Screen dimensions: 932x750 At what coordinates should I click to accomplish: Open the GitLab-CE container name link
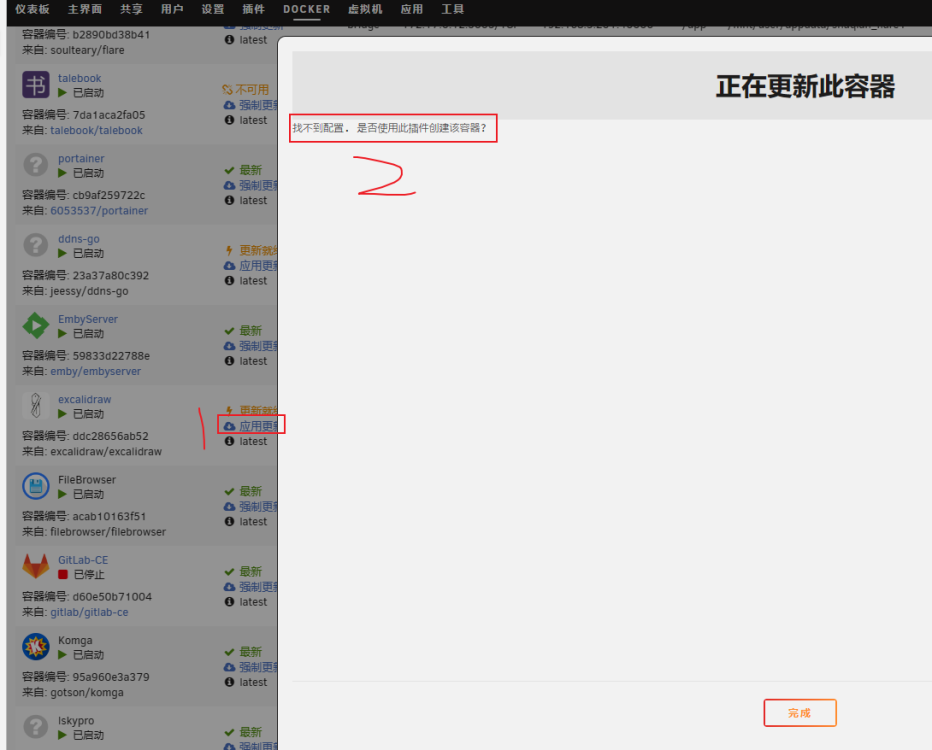tap(83, 560)
